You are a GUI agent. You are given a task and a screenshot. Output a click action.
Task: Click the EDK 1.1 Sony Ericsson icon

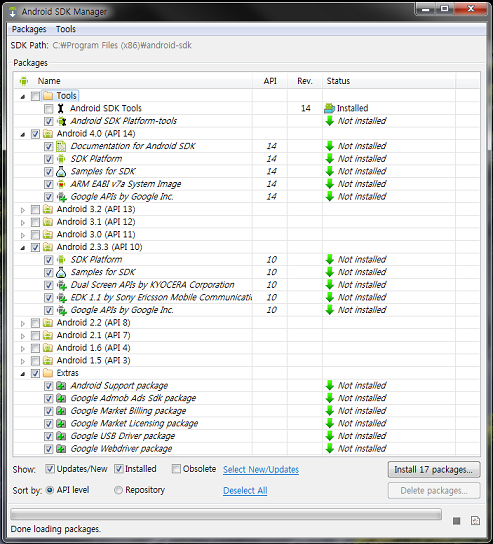(61, 298)
